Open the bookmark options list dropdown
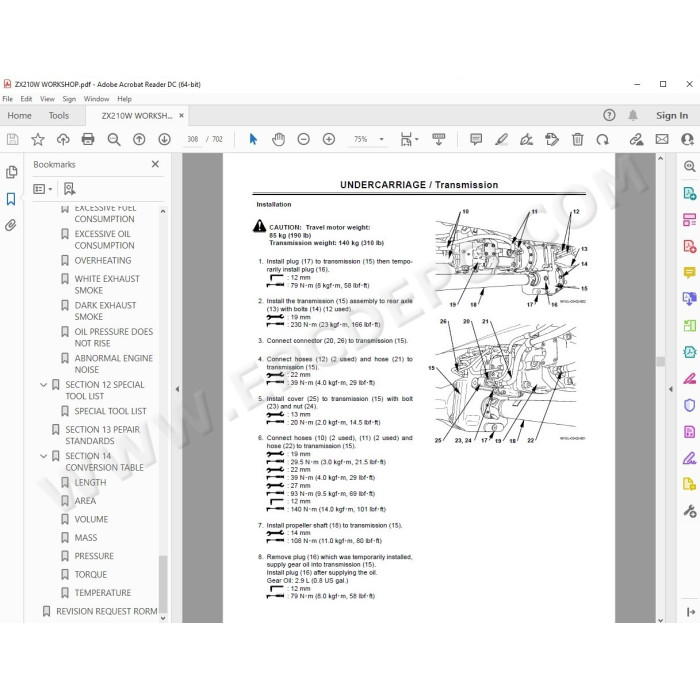 (x=43, y=189)
